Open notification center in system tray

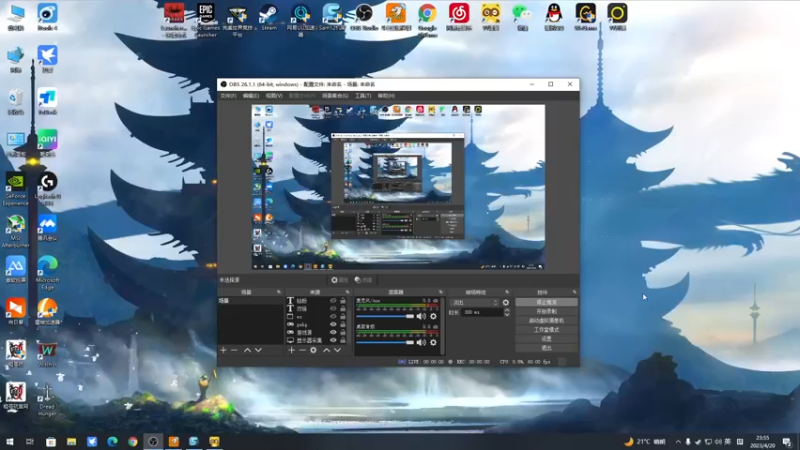(787, 442)
